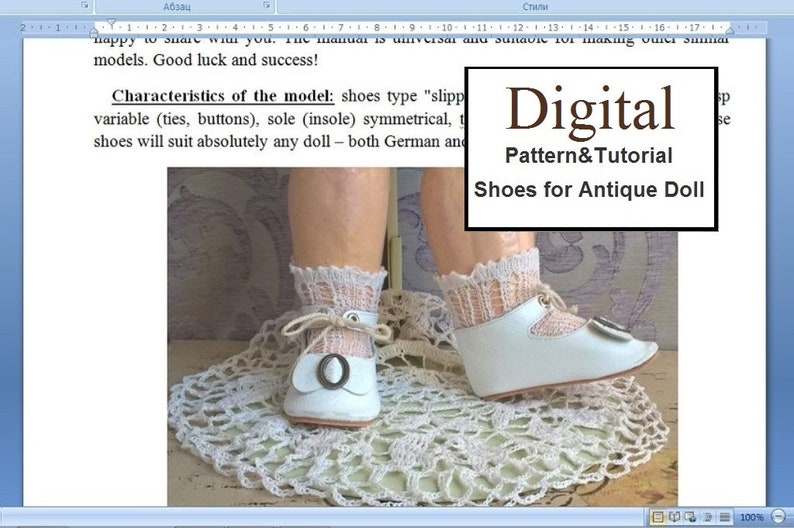Switch to Print Layout view
This screenshot has width=794, height=528.
(657, 517)
